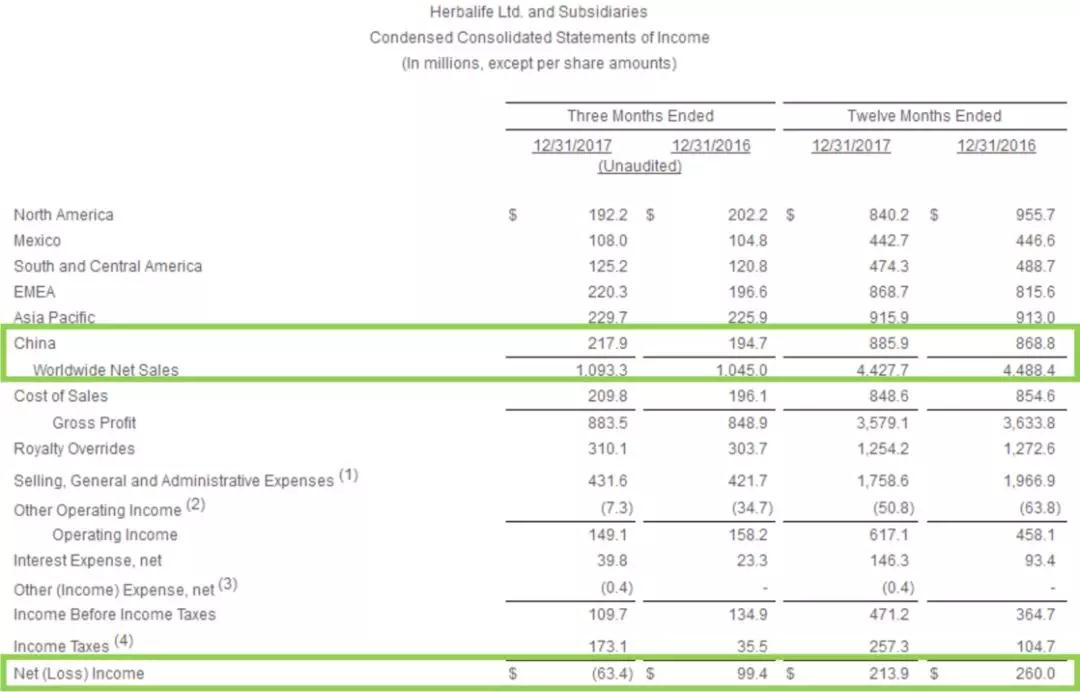Select China value 194.7

click(747, 344)
